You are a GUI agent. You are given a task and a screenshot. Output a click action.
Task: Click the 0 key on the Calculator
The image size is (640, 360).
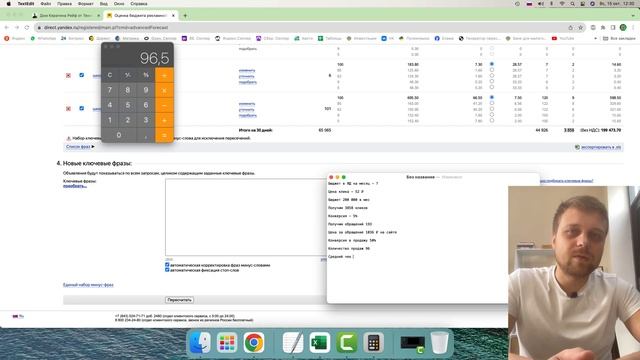coord(119,135)
